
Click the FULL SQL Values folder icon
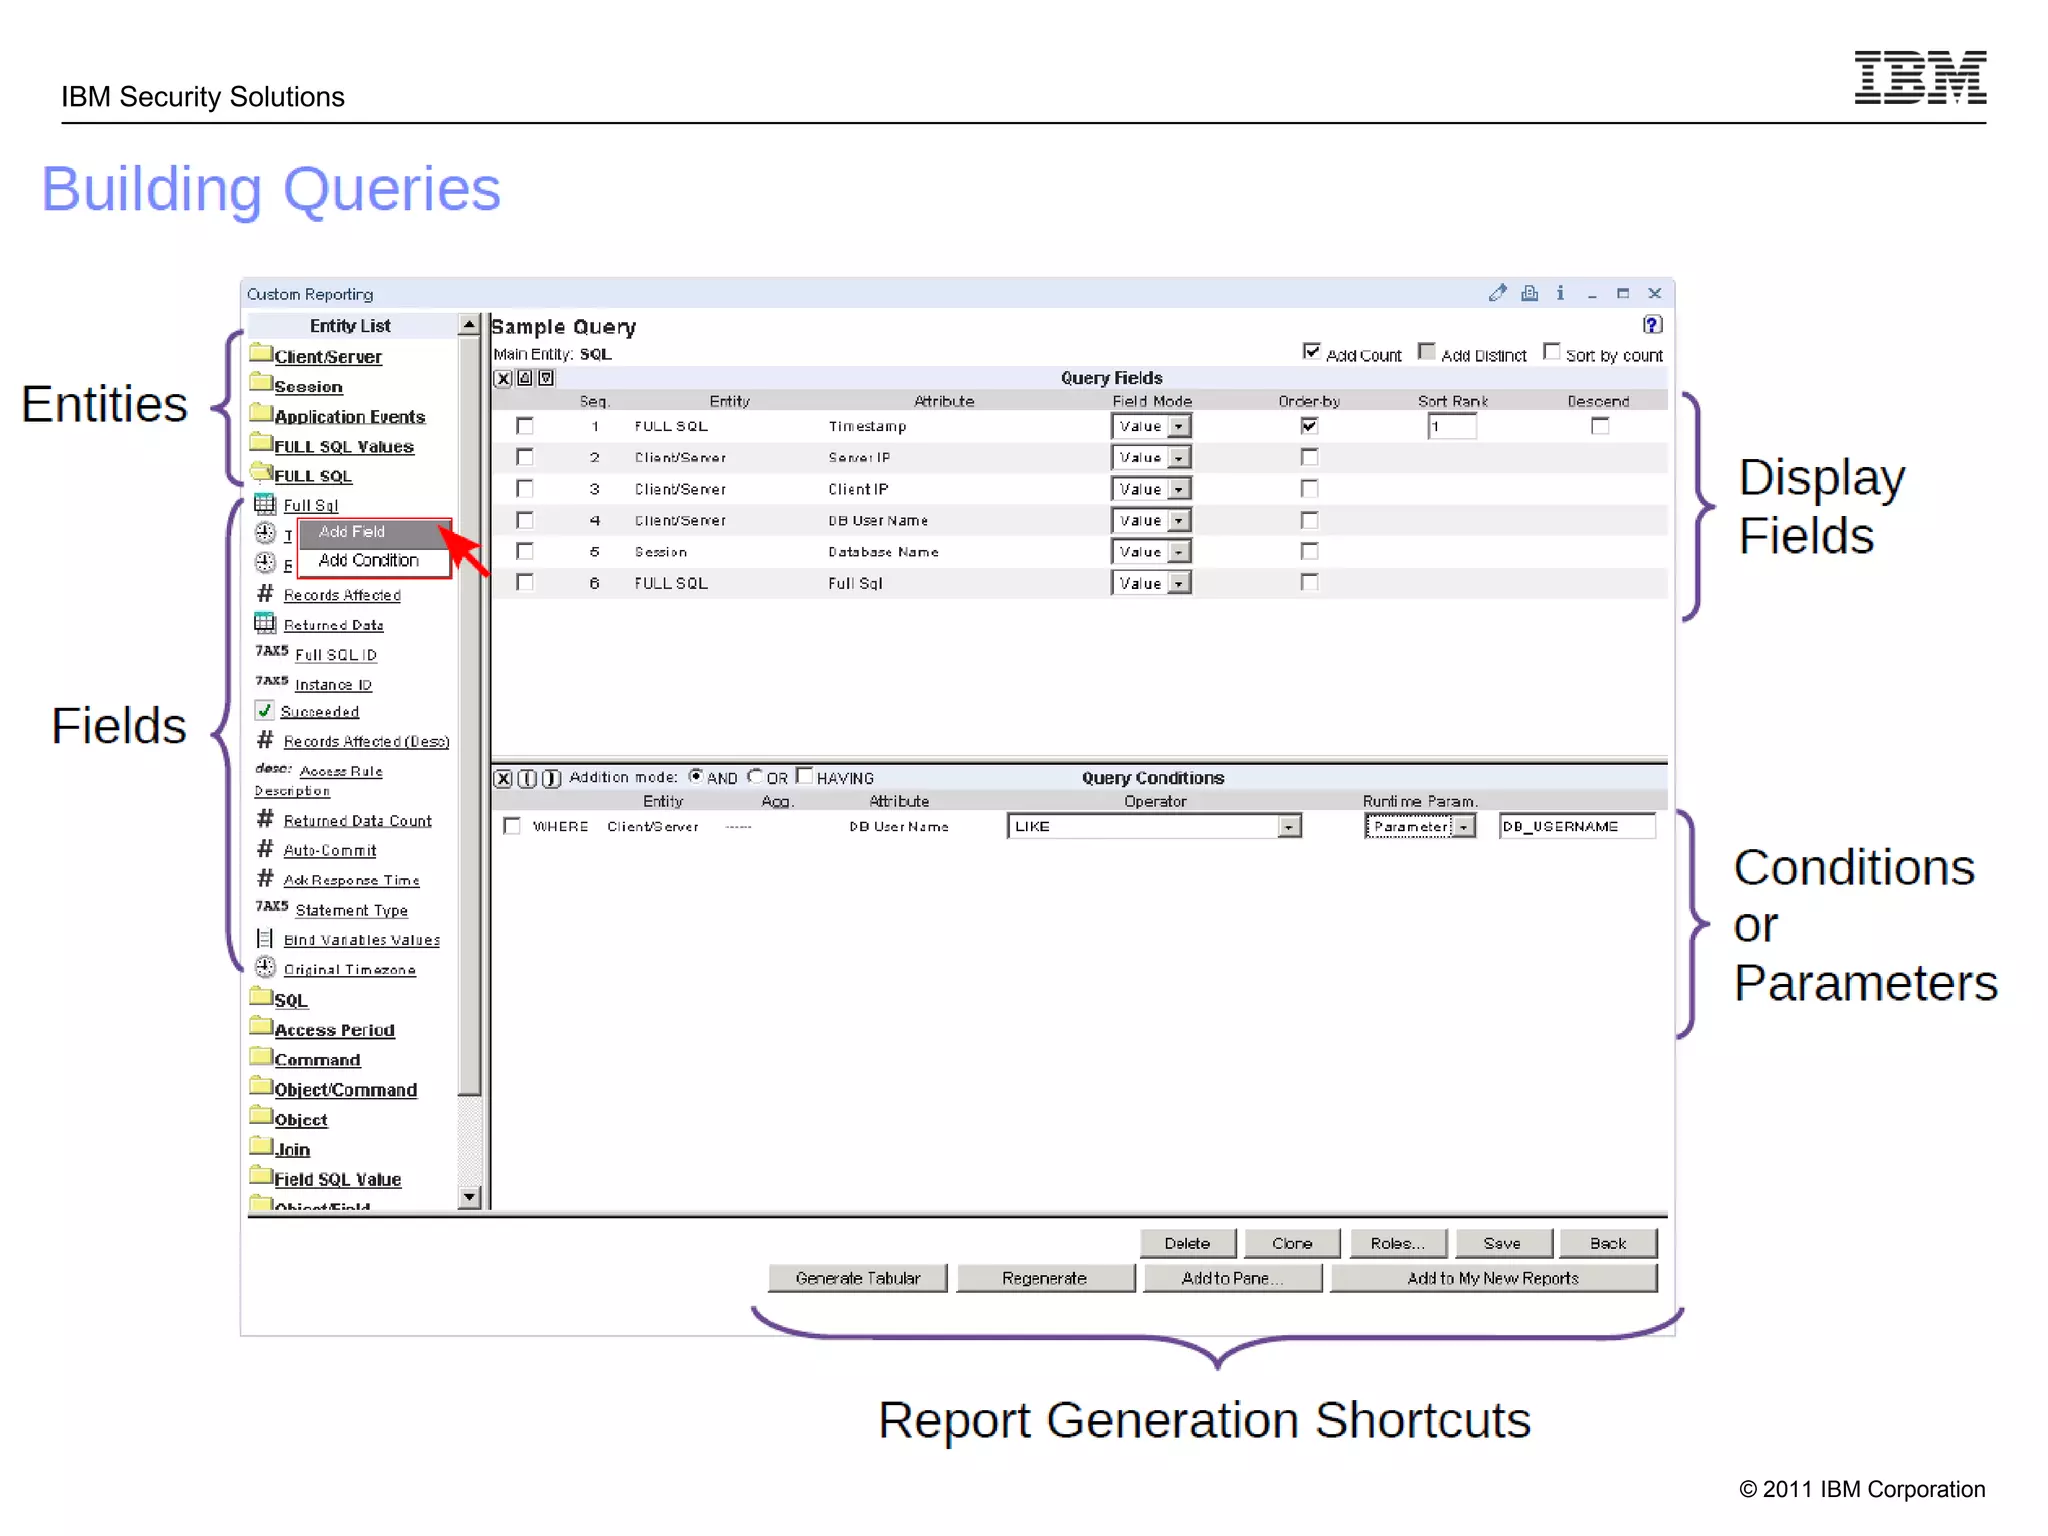point(261,443)
